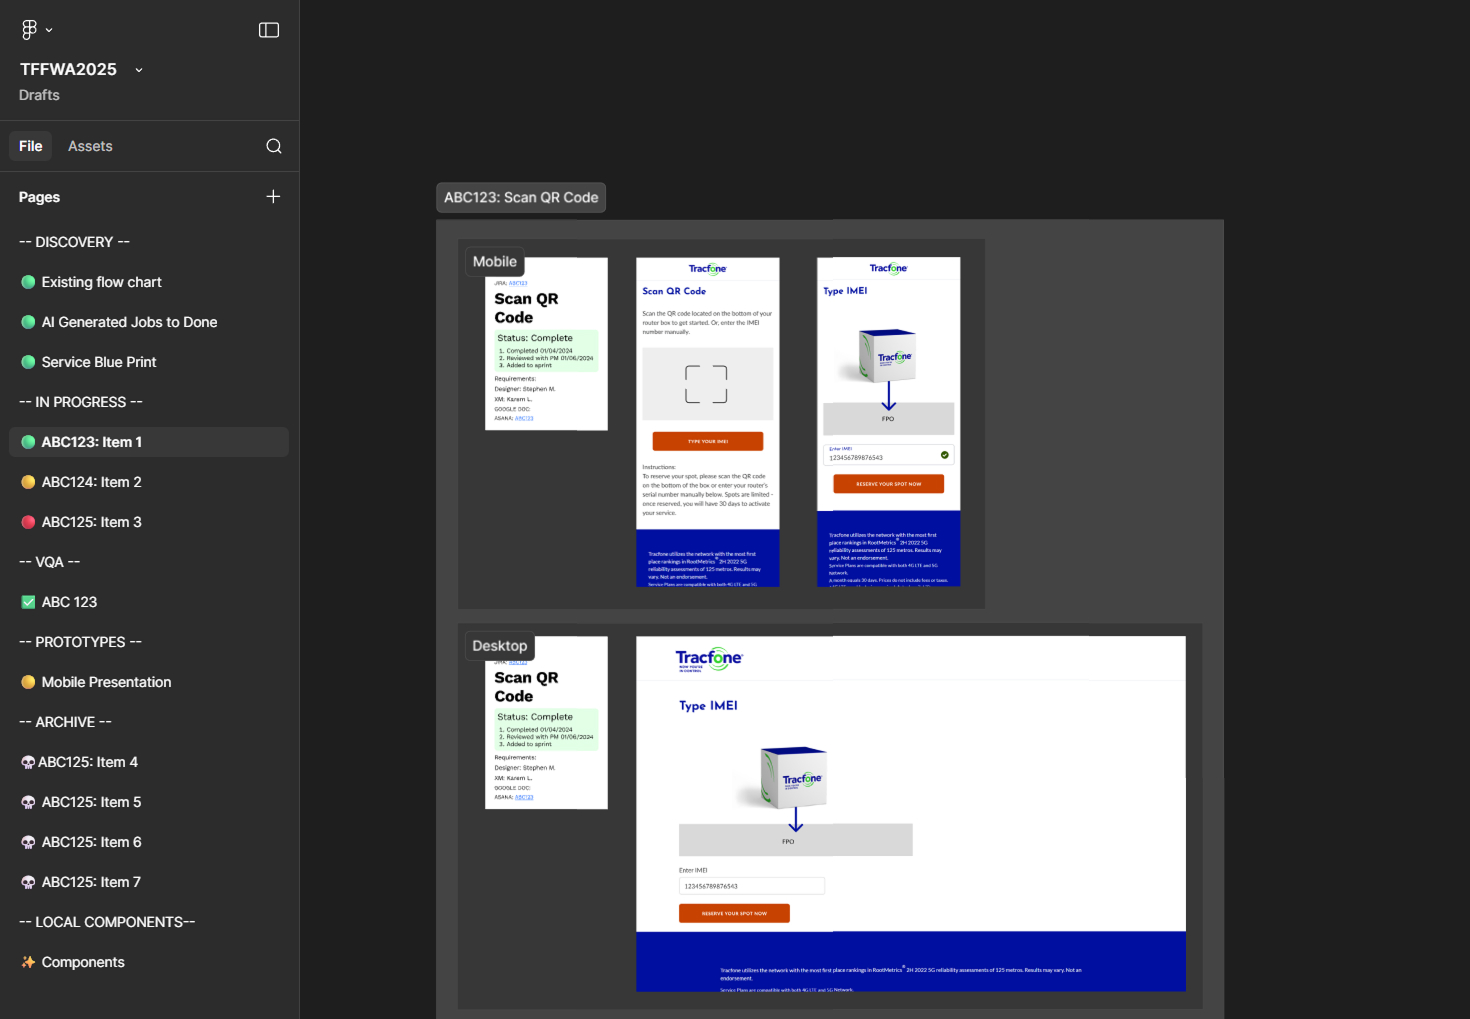Open the search icon in the left panel
Screen dimensions: 1470x1019
273,146
